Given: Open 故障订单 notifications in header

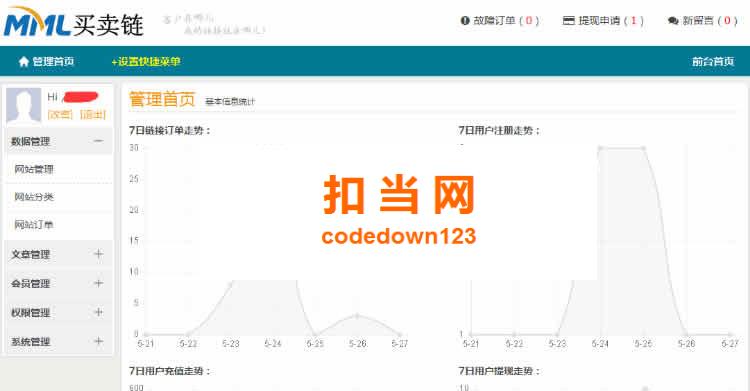Looking at the screenshot, I should coord(500,21).
